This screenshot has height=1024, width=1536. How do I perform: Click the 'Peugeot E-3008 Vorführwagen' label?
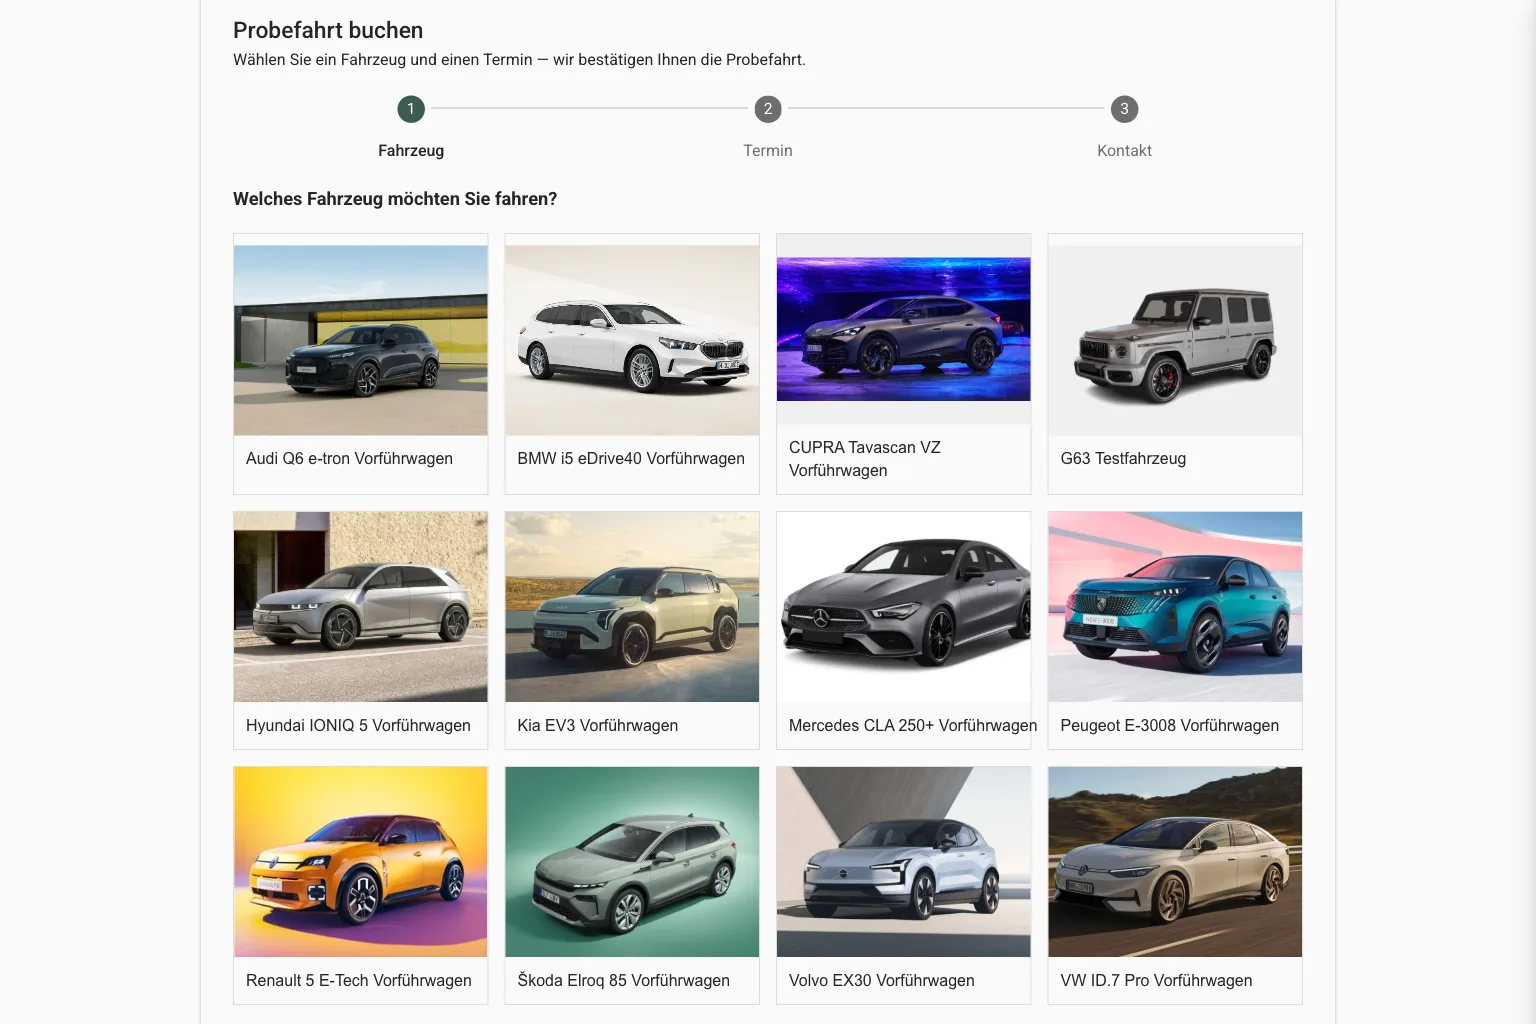pyautogui.click(x=1169, y=726)
